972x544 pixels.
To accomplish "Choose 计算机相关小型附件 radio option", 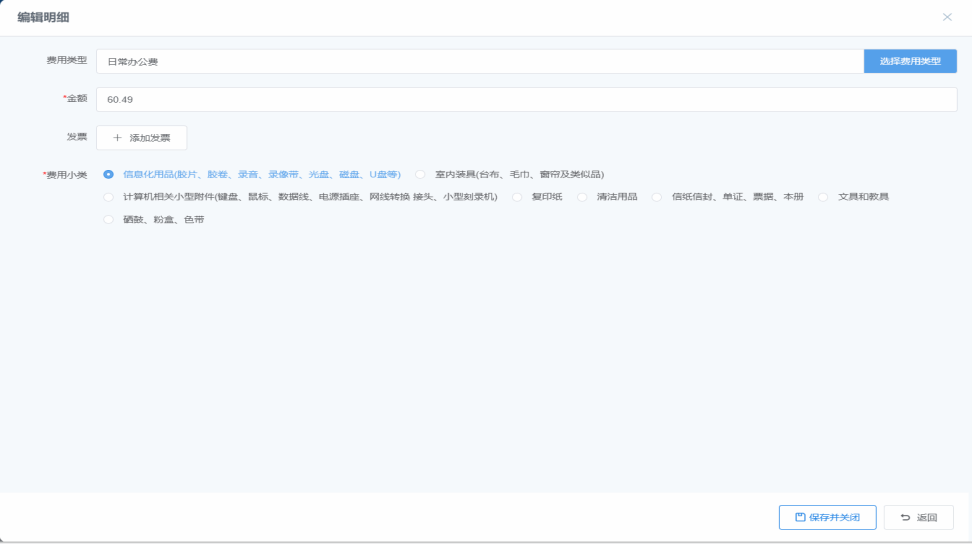I will coord(108,197).
